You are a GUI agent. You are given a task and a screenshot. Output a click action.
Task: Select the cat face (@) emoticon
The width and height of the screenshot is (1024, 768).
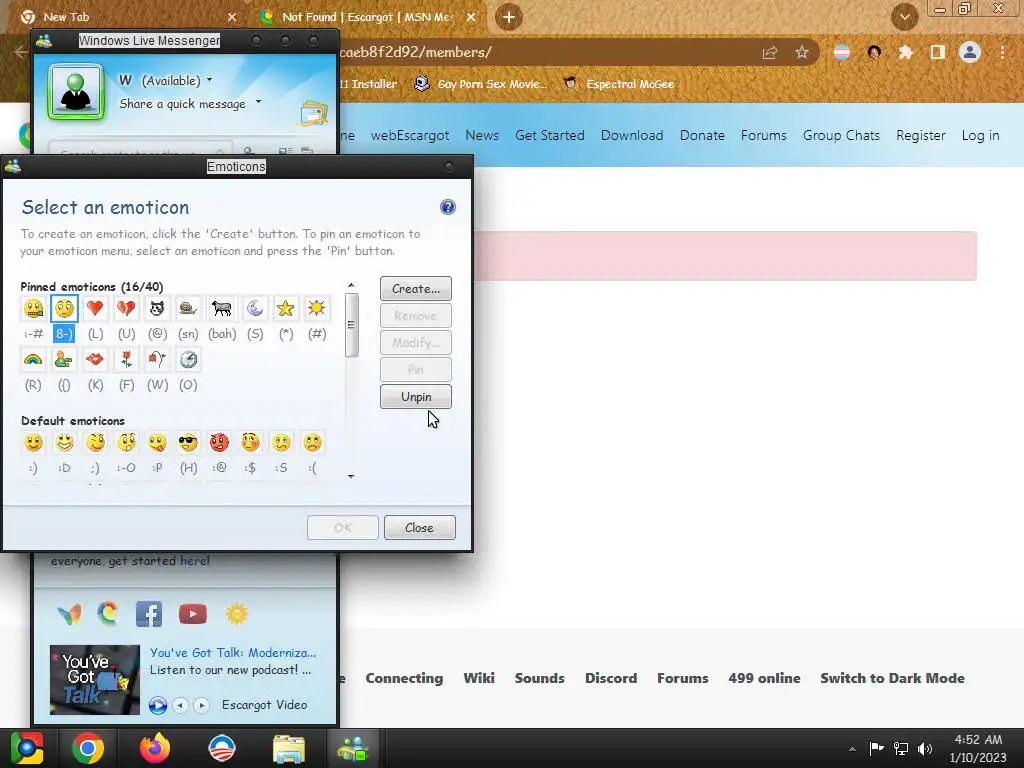[x=157, y=308]
